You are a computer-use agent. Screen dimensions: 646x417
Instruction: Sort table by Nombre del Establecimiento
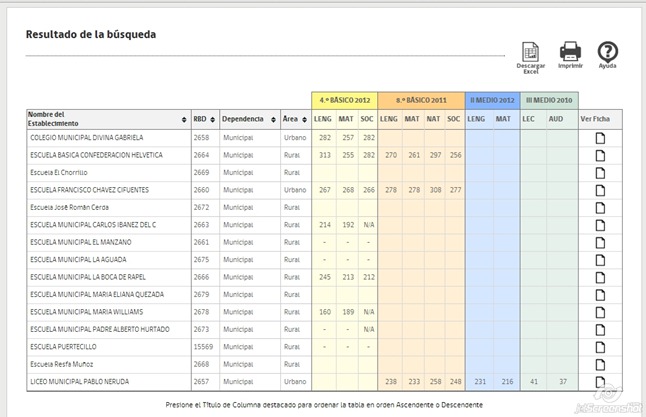(106, 119)
